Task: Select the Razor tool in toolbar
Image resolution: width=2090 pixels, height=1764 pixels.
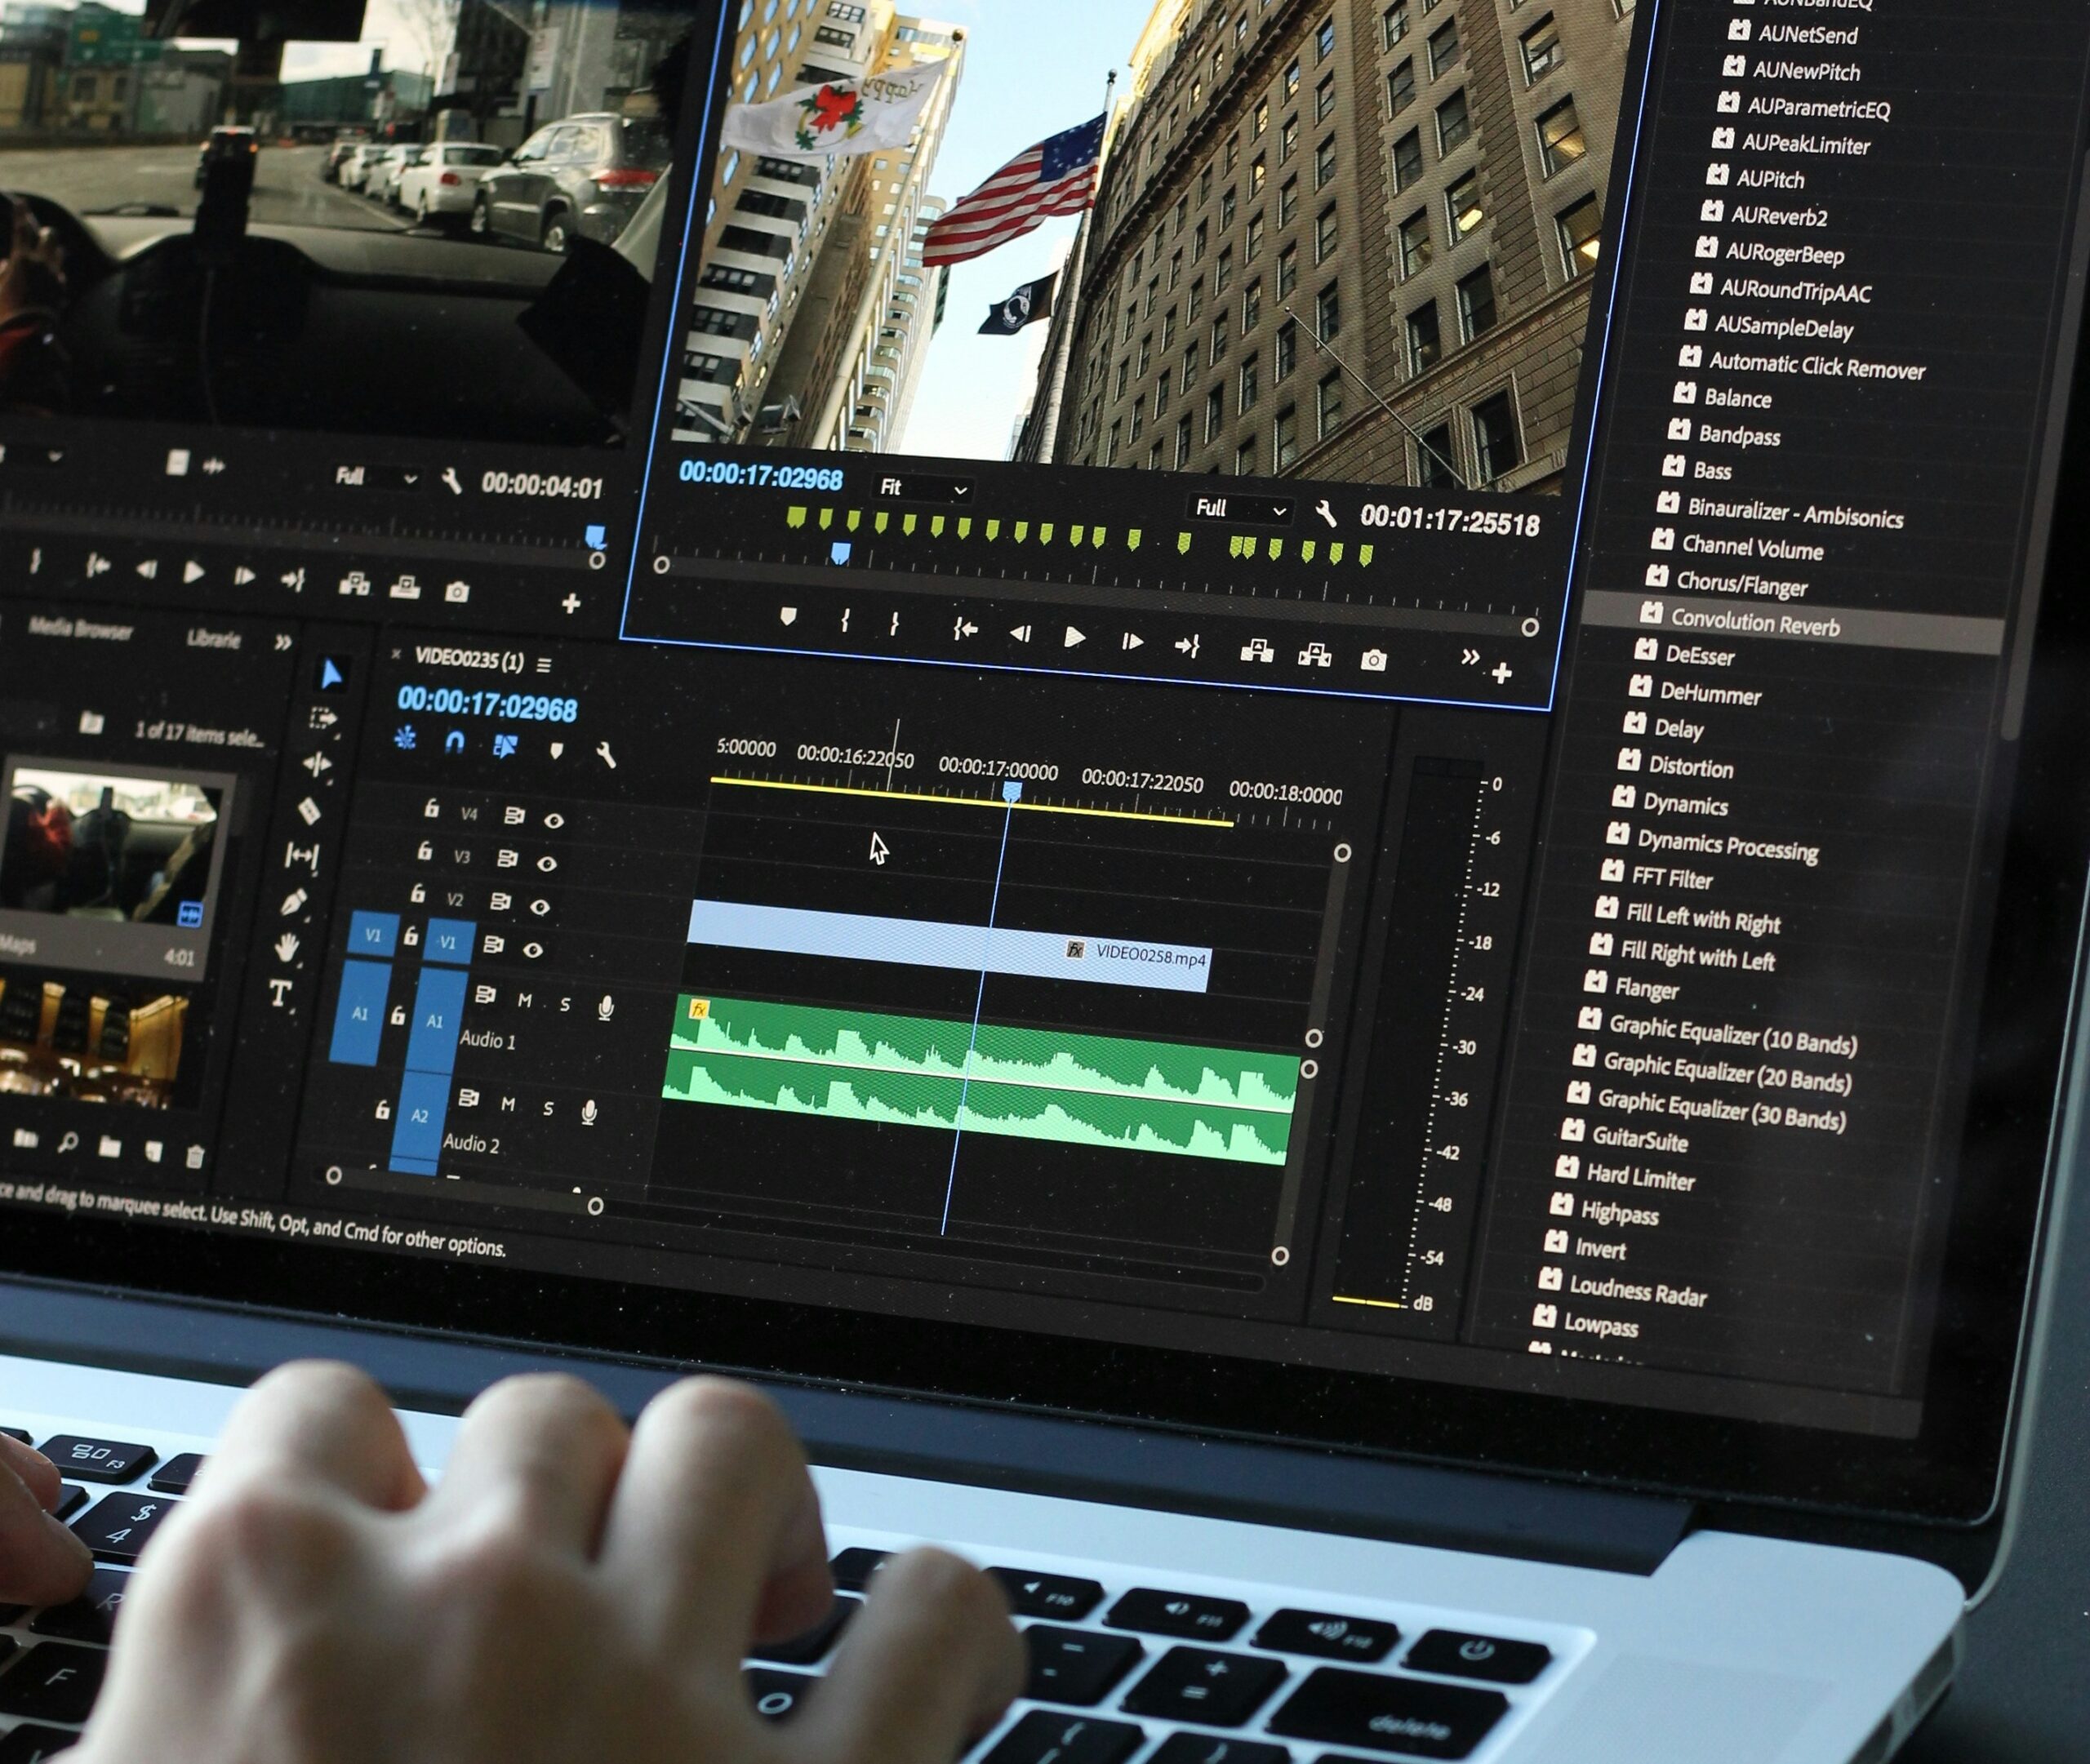Action: 310,810
